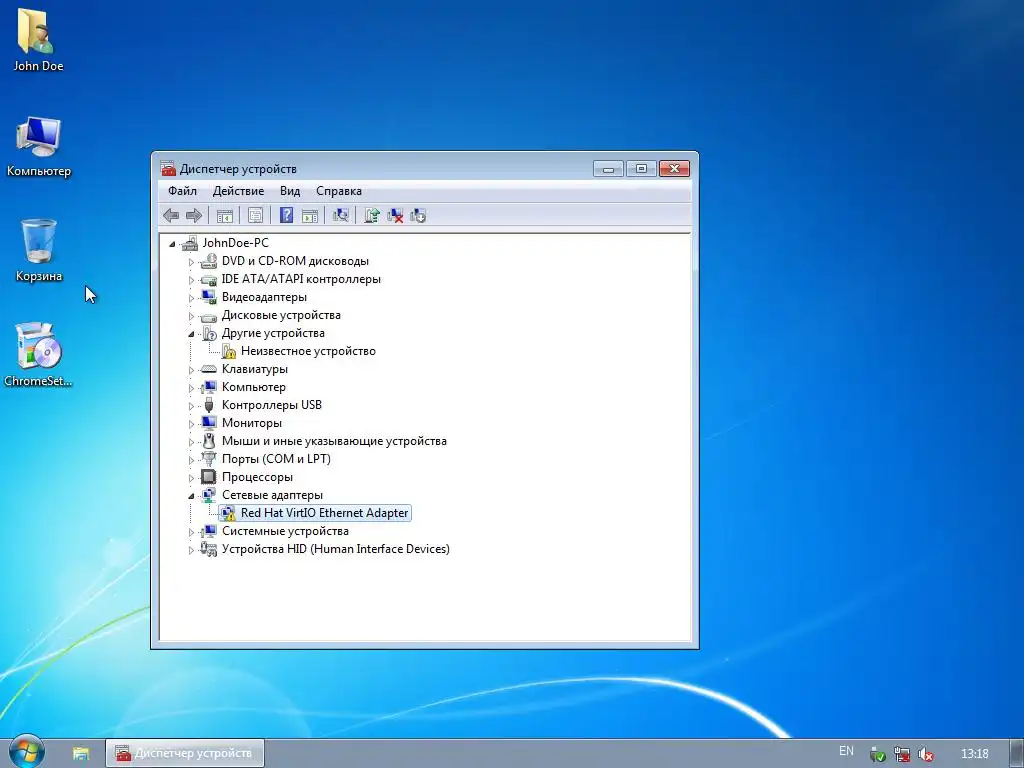
Task: Open the John Doe desktop folder
Action: [38, 39]
